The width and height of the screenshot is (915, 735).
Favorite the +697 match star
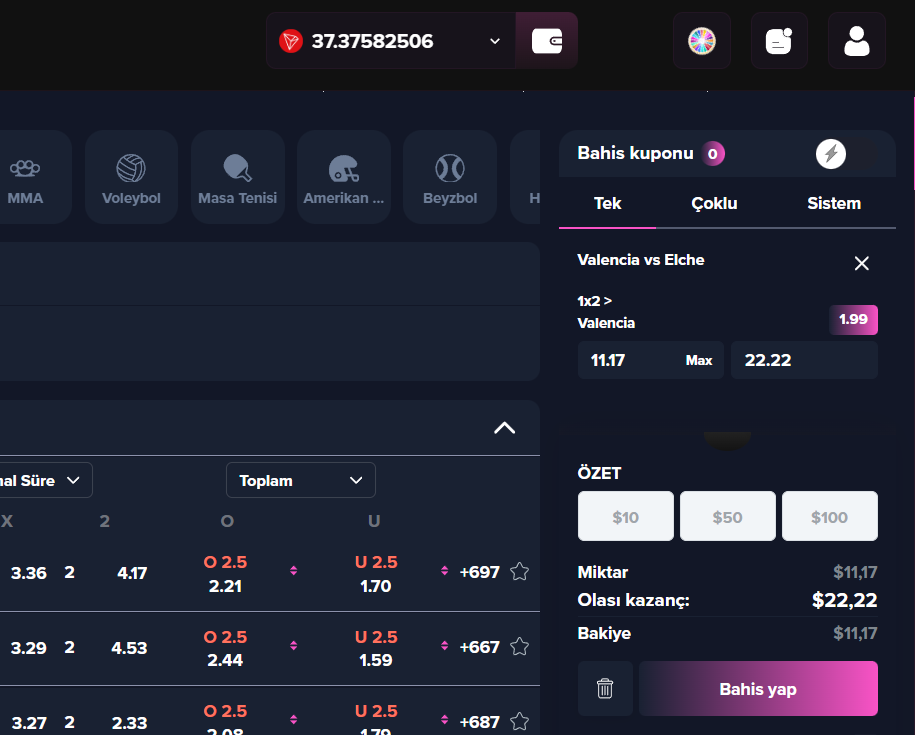coord(519,572)
